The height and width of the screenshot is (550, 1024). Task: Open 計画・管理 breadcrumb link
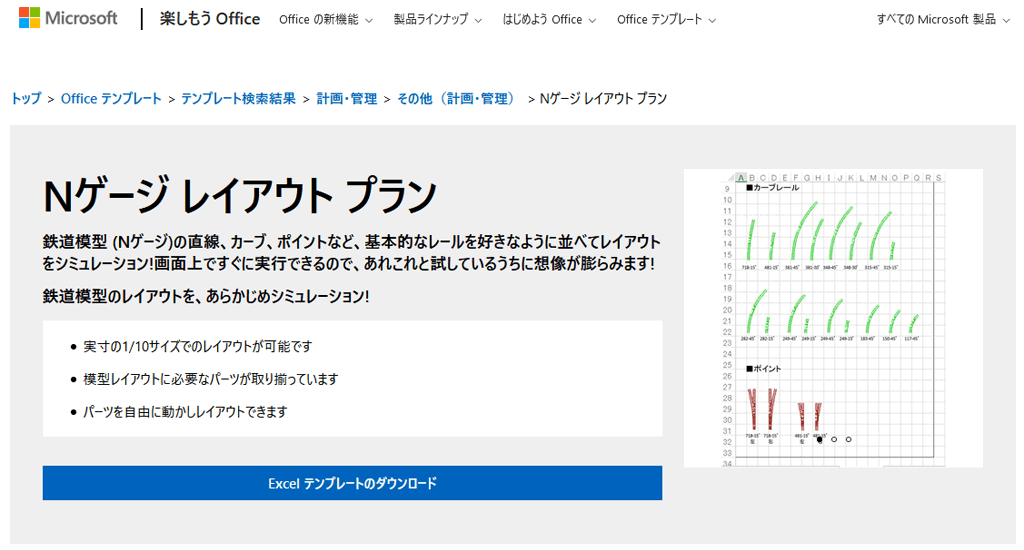click(347, 99)
